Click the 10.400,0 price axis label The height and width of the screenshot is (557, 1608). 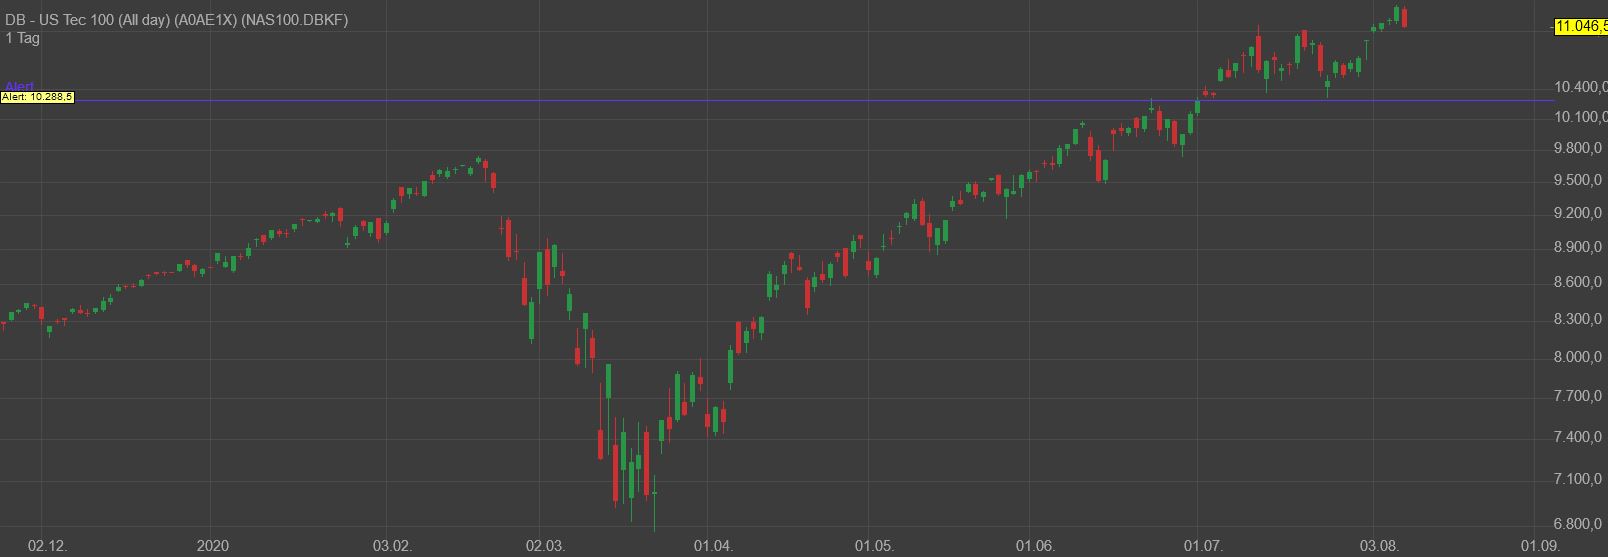(1580, 87)
